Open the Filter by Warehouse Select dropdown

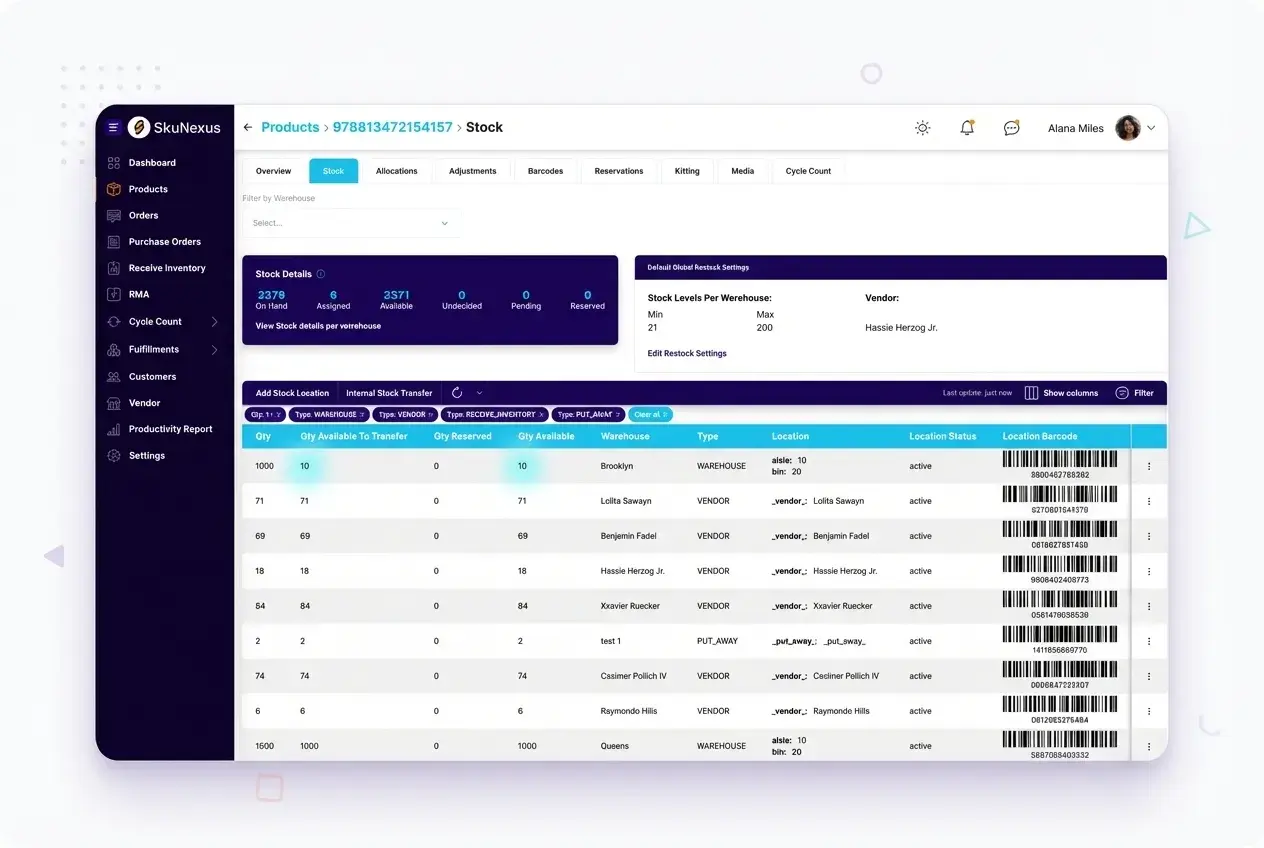[352, 222]
